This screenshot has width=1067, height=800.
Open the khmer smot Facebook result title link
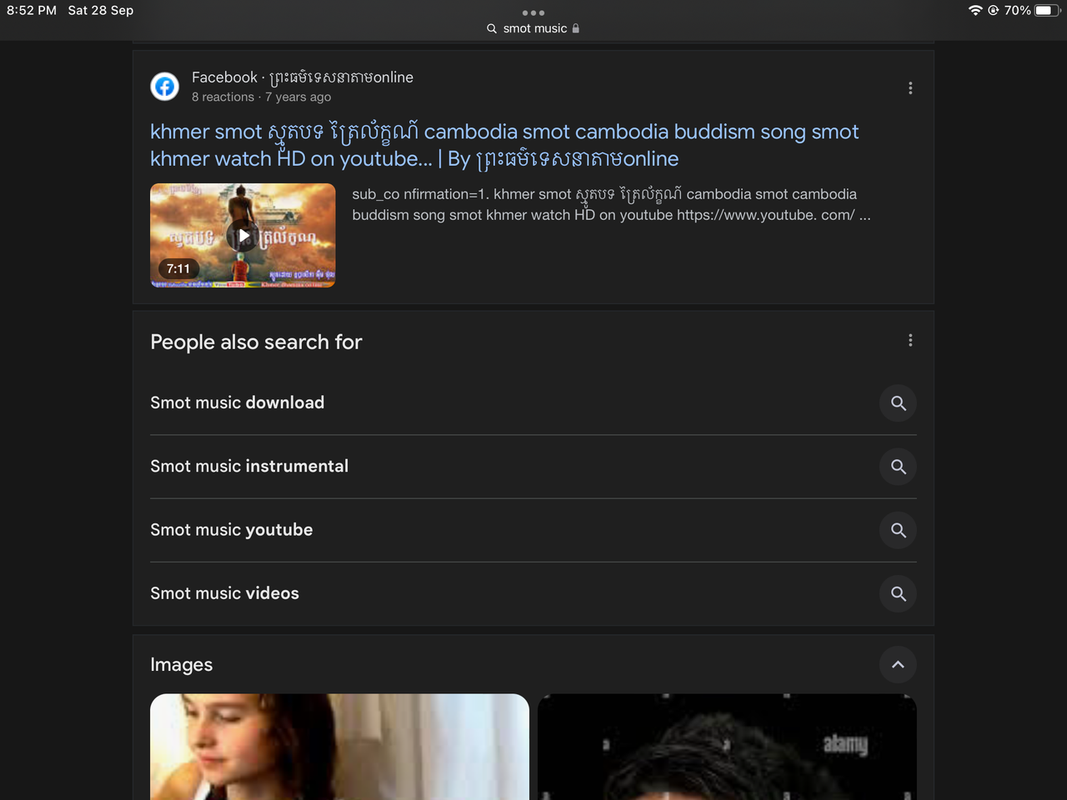point(504,145)
